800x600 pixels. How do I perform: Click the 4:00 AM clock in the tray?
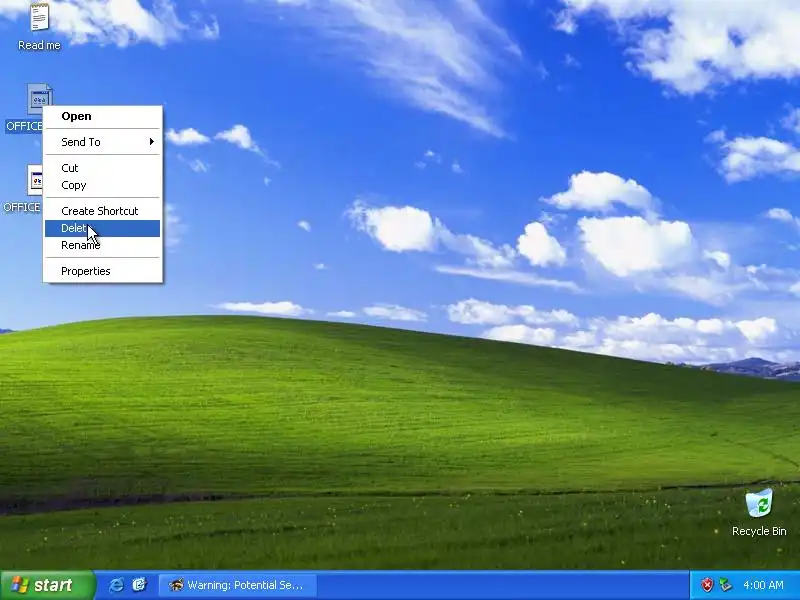point(763,585)
